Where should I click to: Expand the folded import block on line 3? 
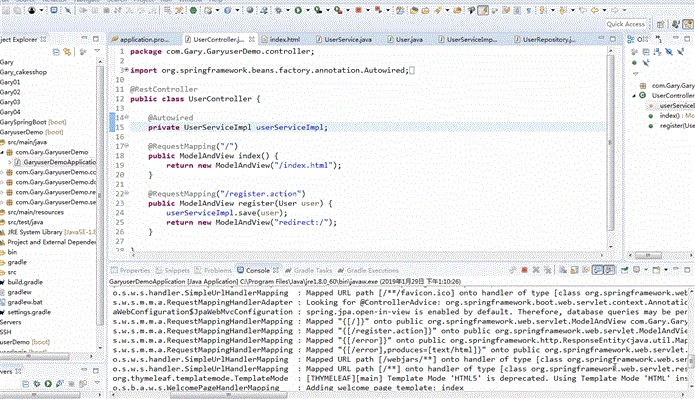tap(126, 70)
